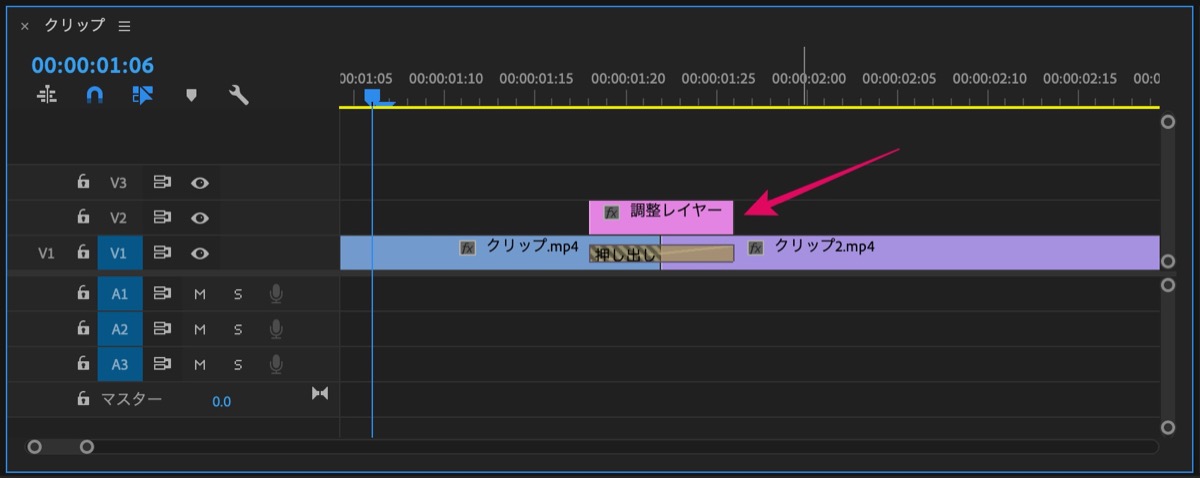Screen dimensions: 1200x478
Task: Click ruler at 00:00:01:15
Action: coord(535,78)
